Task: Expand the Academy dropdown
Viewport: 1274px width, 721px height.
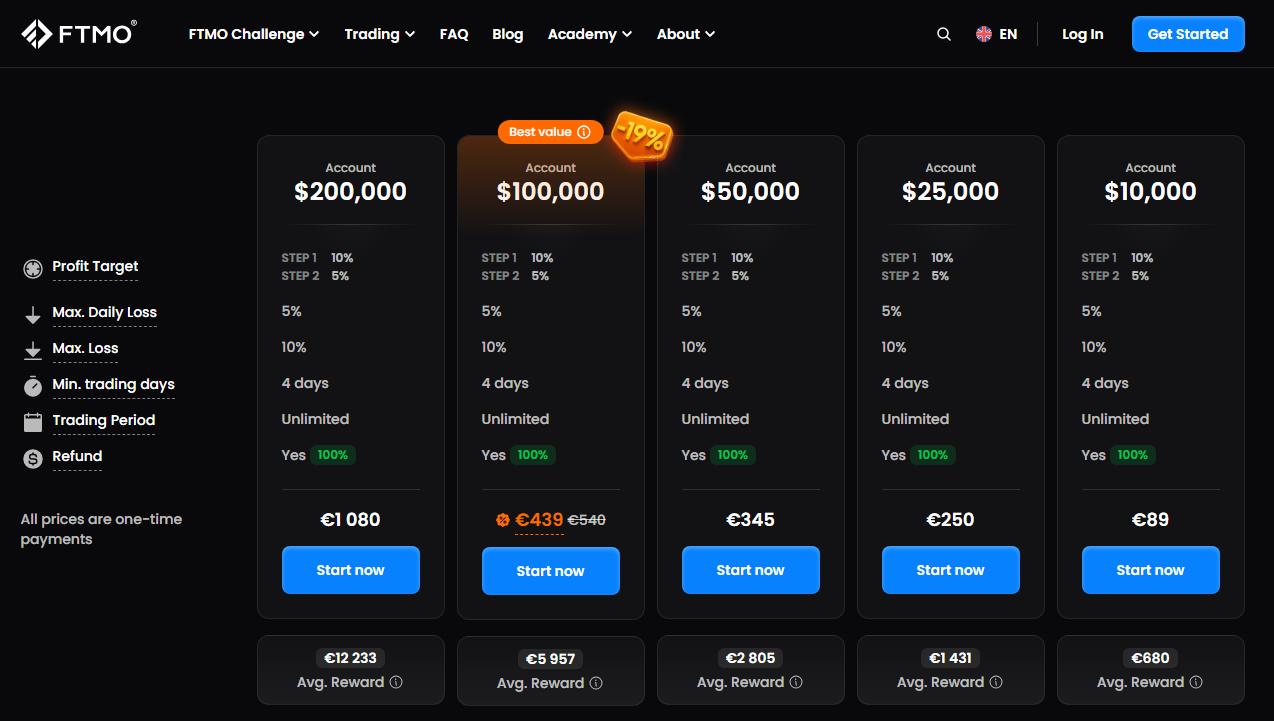Action: 589,33
